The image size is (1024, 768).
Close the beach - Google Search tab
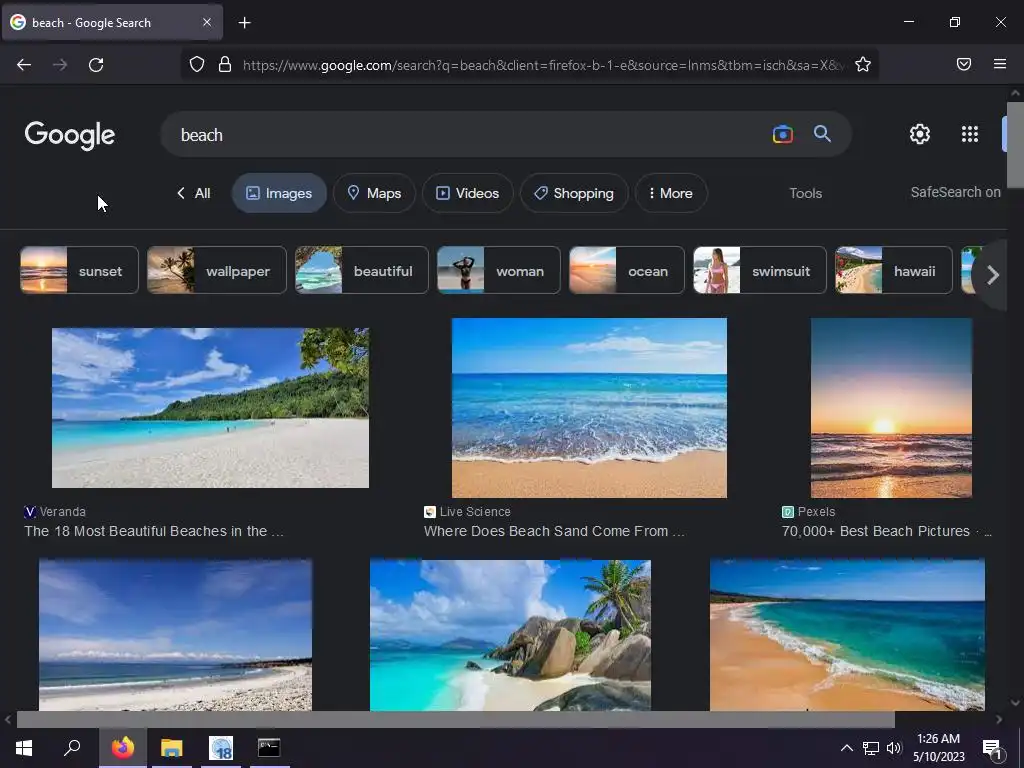[x=207, y=22]
